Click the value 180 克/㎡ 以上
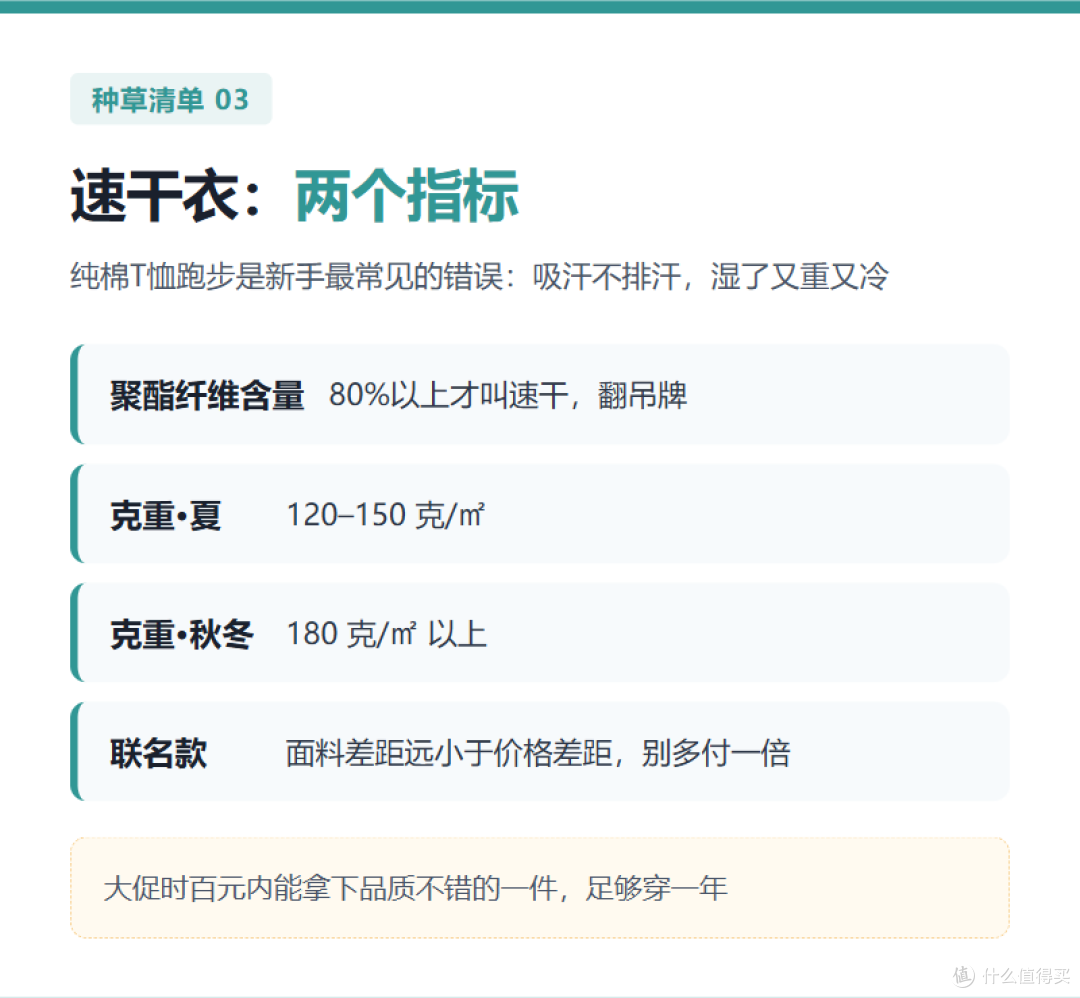1080x998 pixels. [x=387, y=634]
